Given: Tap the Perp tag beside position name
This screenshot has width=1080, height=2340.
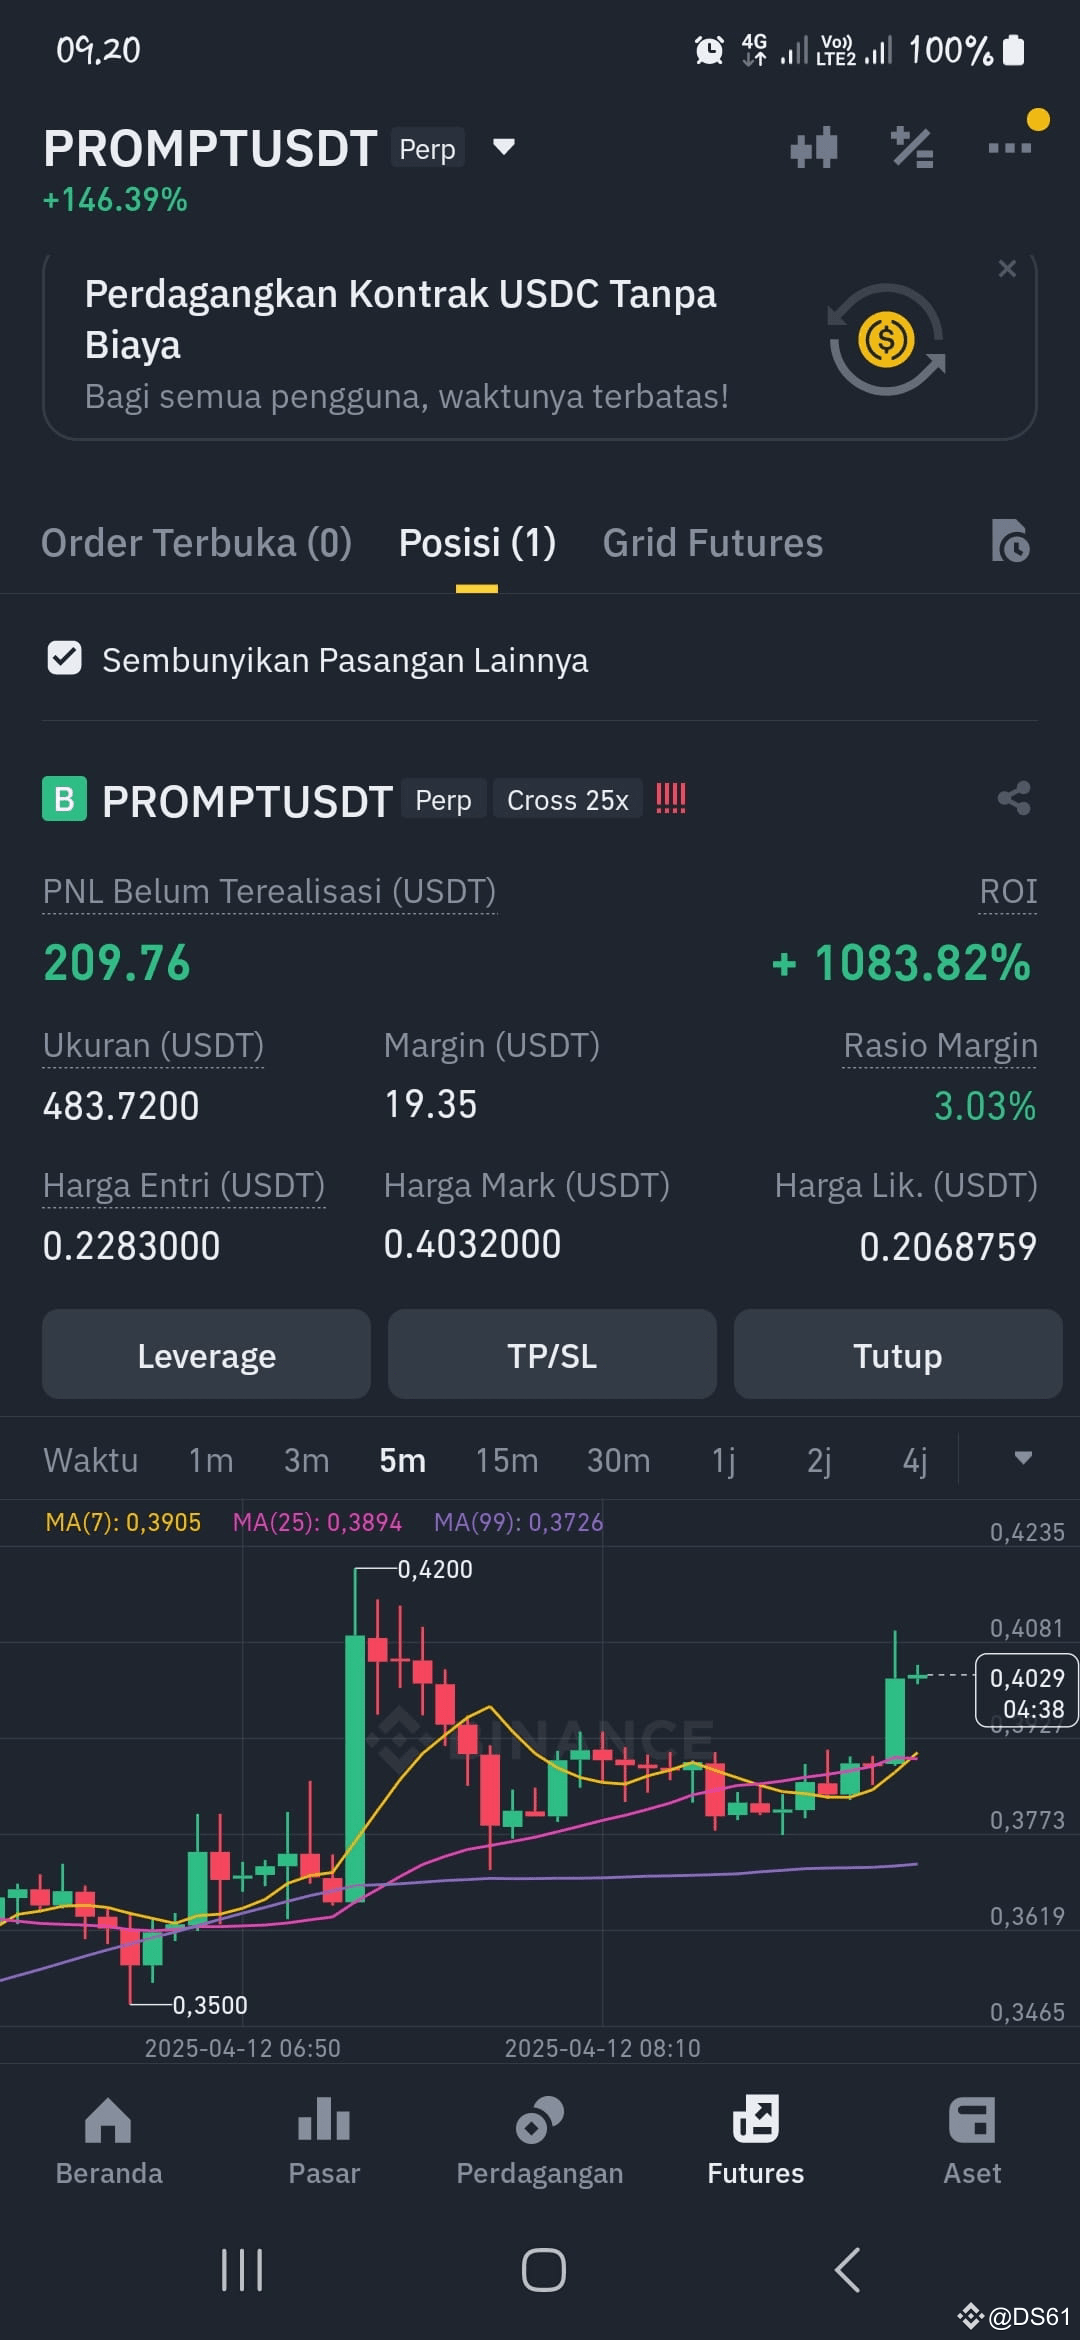Looking at the screenshot, I should (x=443, y=799).
